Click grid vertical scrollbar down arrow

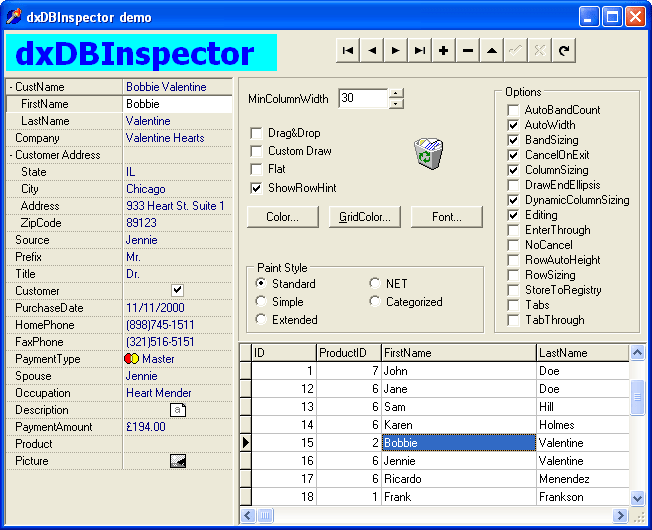[x=637, y=497]
